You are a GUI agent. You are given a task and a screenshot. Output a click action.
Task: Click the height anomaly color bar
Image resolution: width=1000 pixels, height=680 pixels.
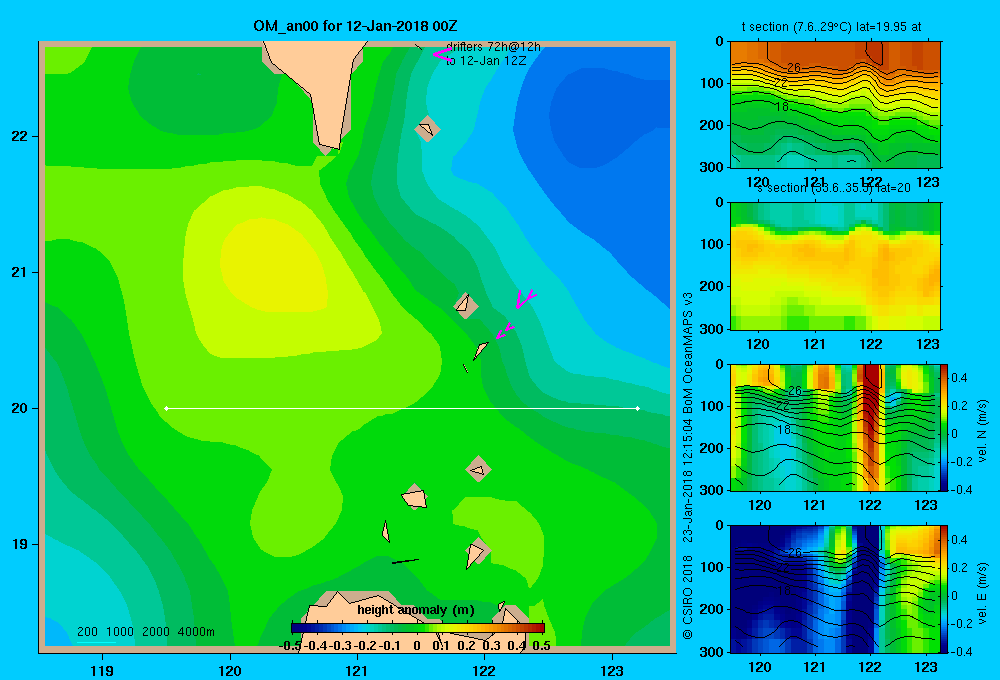[418, 628]
